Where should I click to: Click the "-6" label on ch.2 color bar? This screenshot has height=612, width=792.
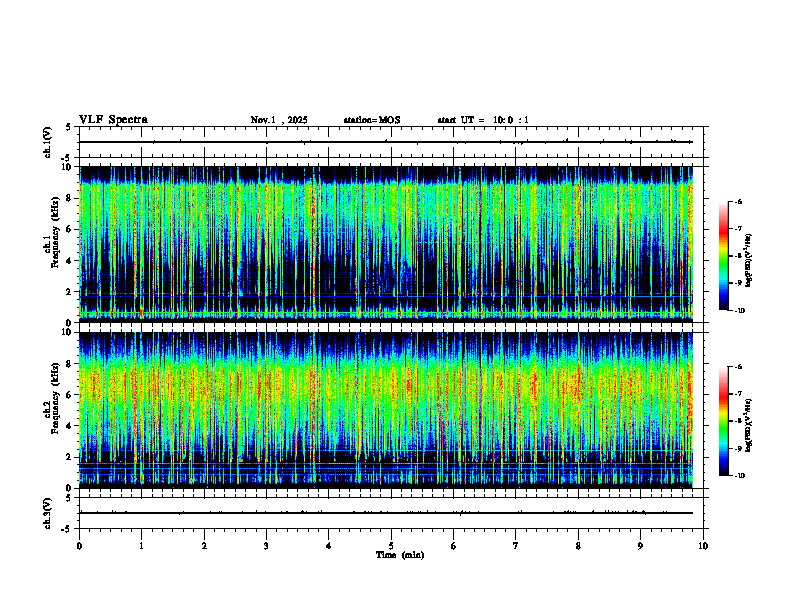tap(738, 367)
